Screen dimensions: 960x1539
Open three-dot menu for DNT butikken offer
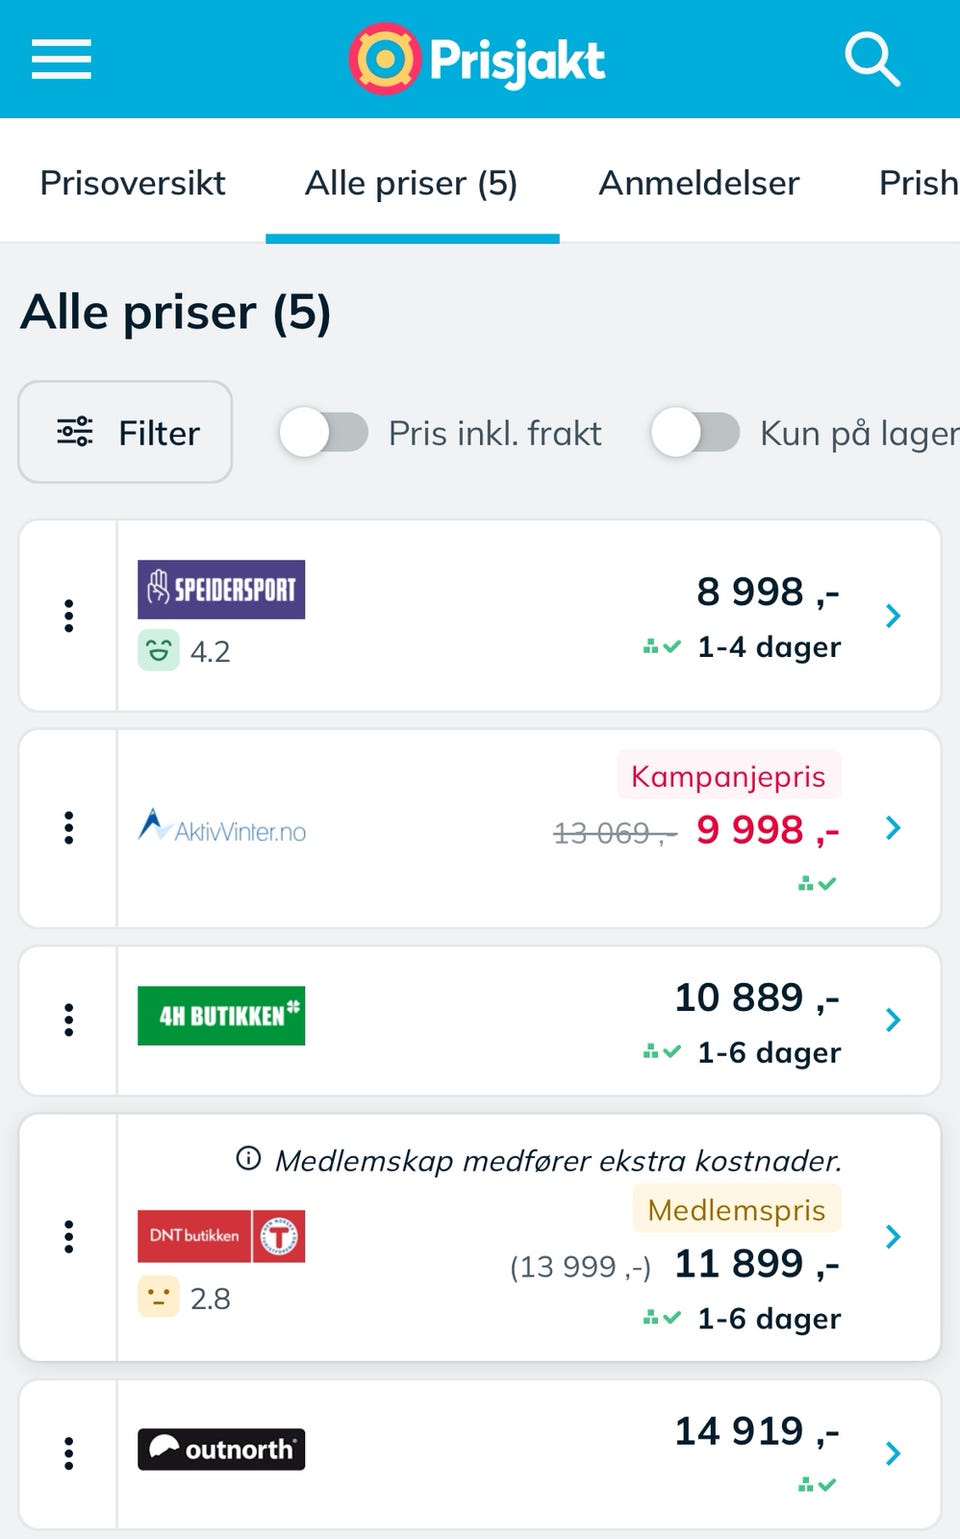69,1237
